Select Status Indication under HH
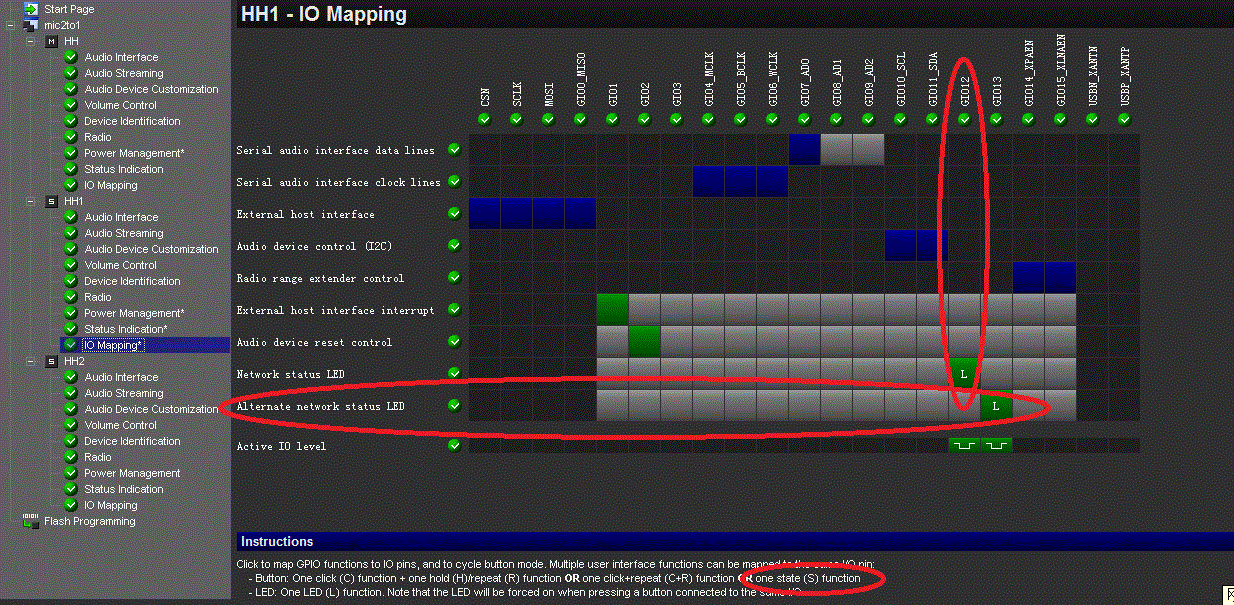 (124, 169)
